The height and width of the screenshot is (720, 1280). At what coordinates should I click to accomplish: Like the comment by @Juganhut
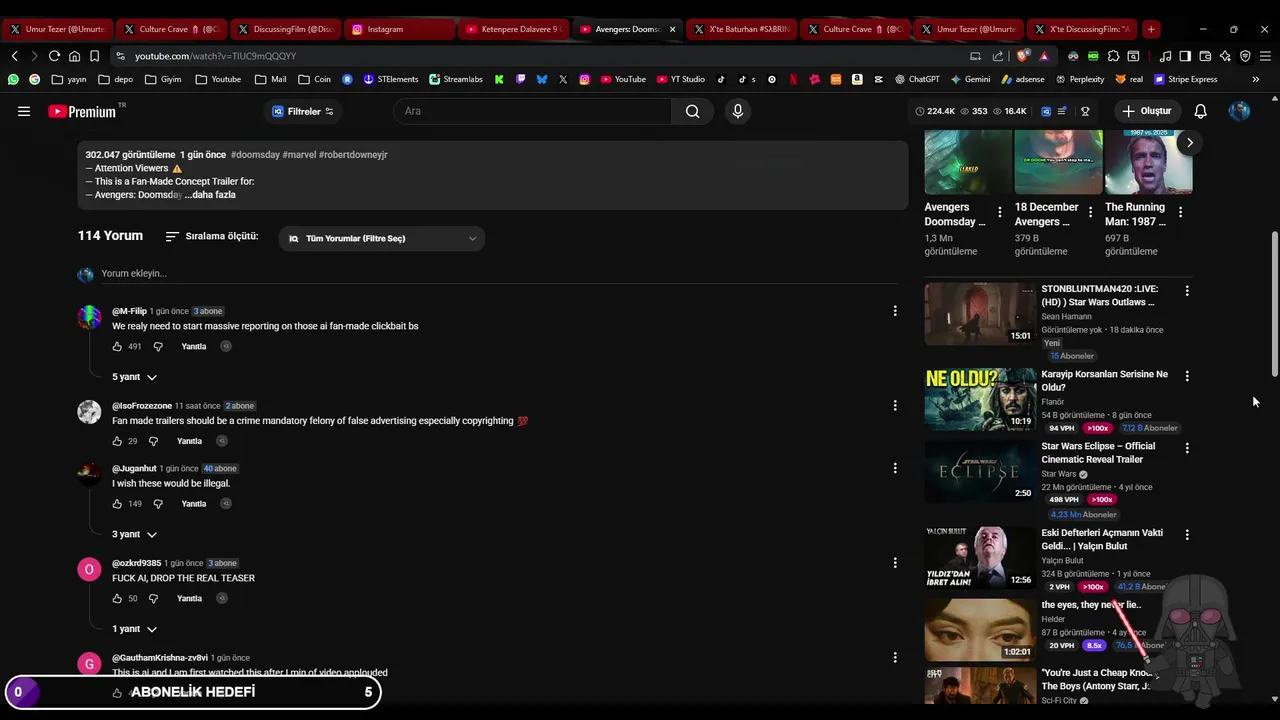pos(117,504)
